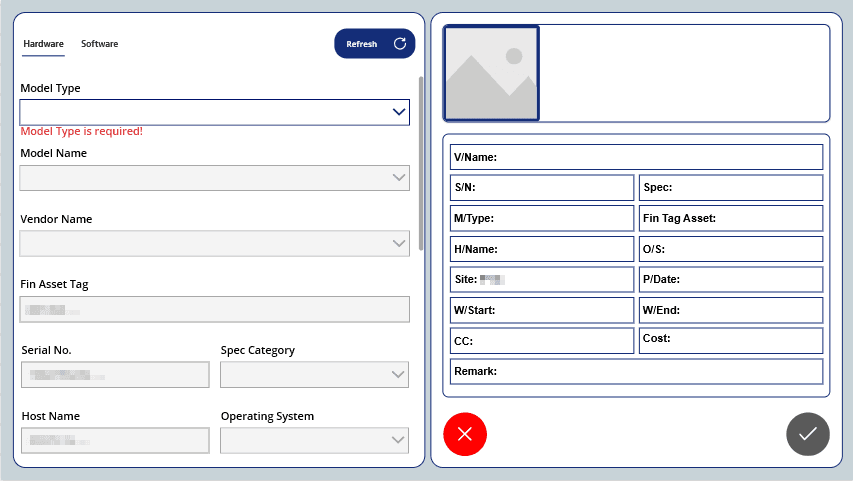Screen dimensions: 853x481
Task: Switch to the Hardware tab
Action: point(43,44)
